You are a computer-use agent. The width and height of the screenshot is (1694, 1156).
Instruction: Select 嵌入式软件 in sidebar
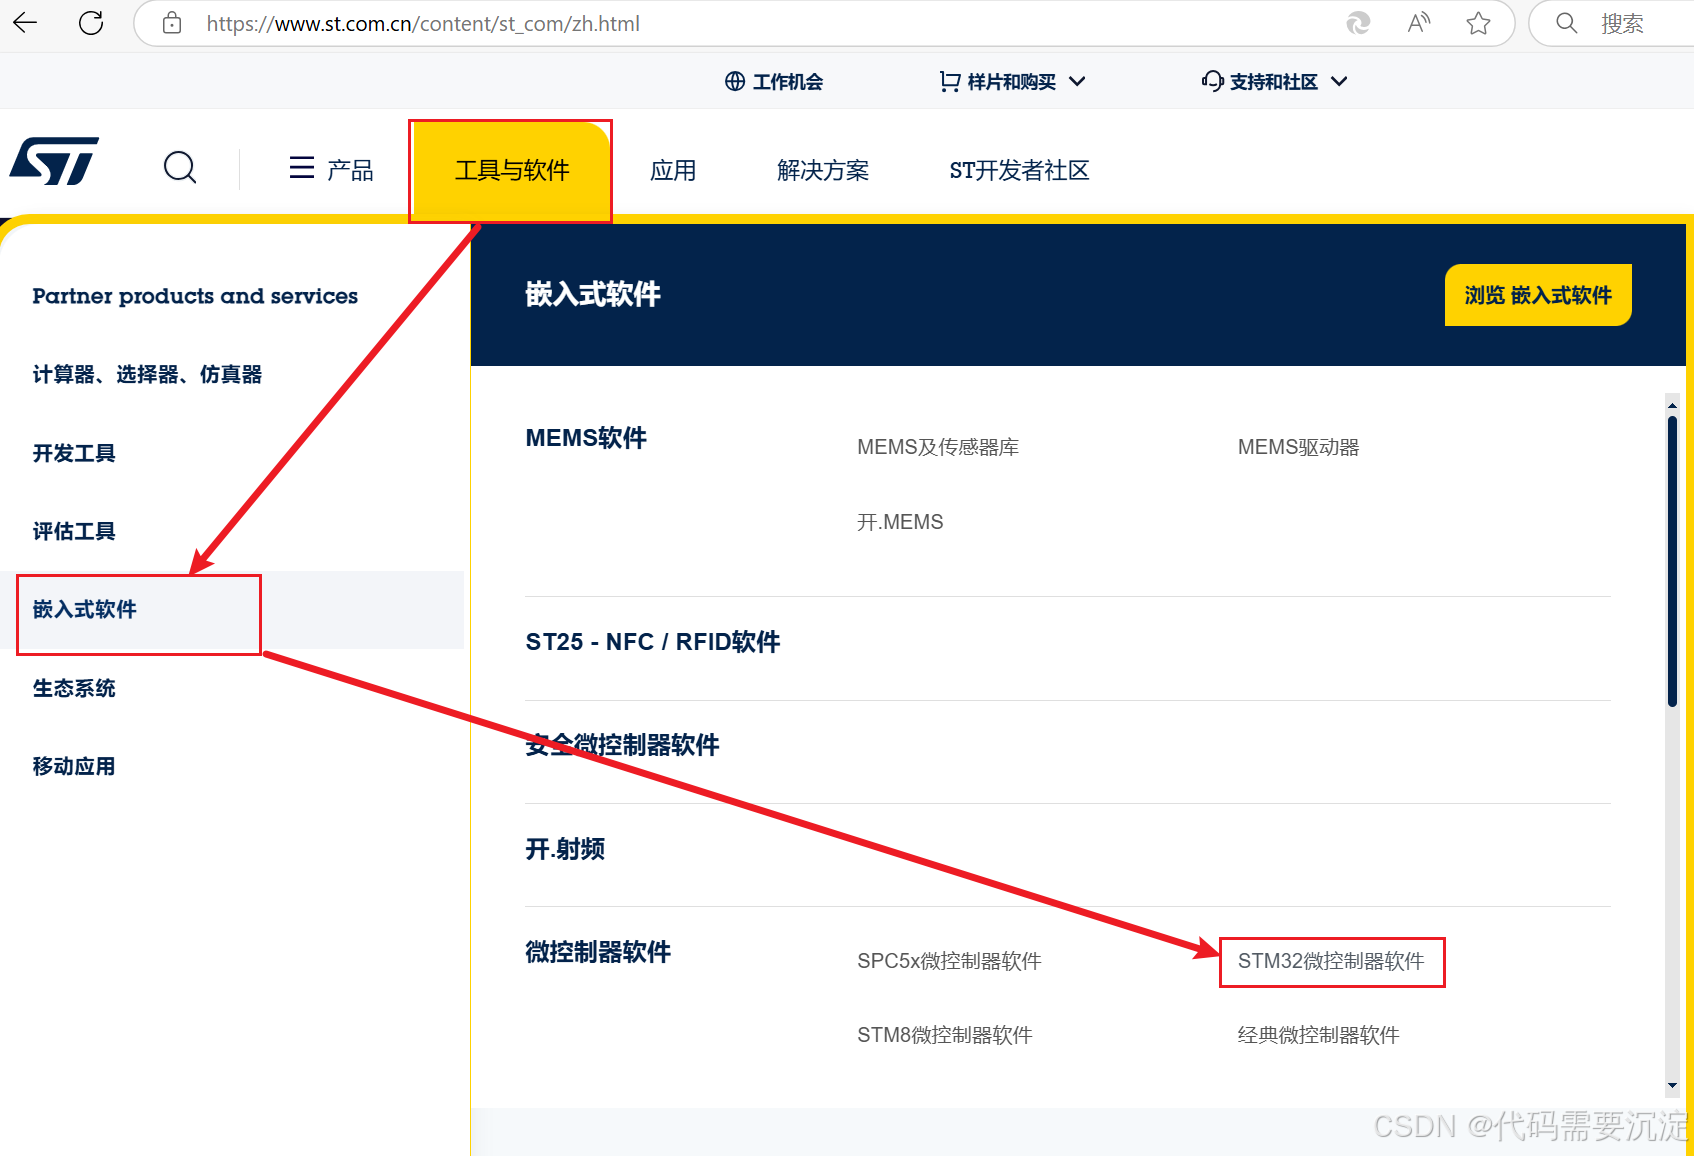[85, 609]
